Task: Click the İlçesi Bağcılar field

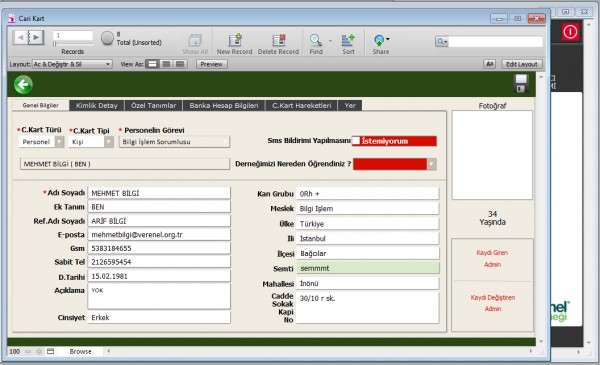Action: point(367,253)
